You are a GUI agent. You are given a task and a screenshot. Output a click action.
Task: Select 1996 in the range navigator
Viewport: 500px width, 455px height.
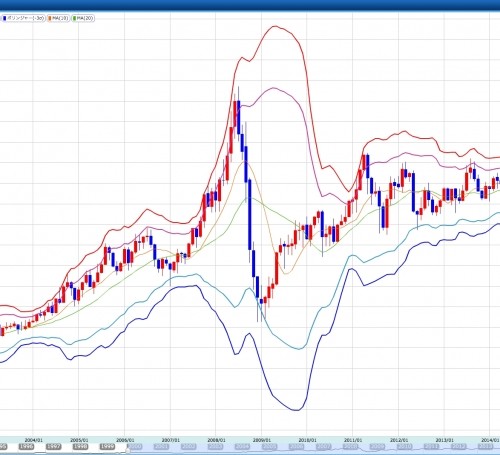click(26, 446)
